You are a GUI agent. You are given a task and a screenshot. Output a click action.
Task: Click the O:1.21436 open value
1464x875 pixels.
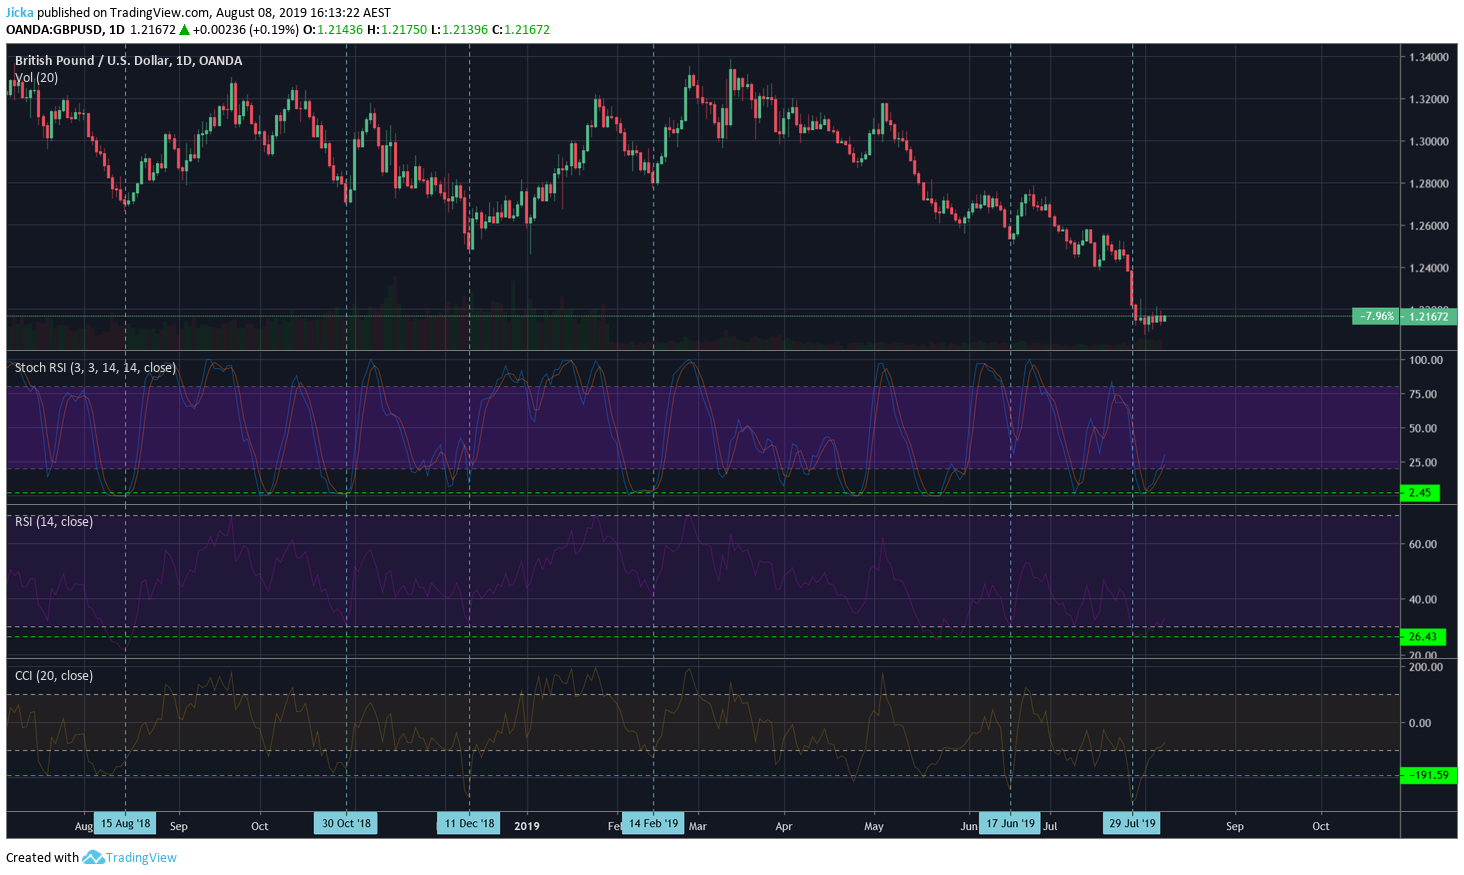333,30
